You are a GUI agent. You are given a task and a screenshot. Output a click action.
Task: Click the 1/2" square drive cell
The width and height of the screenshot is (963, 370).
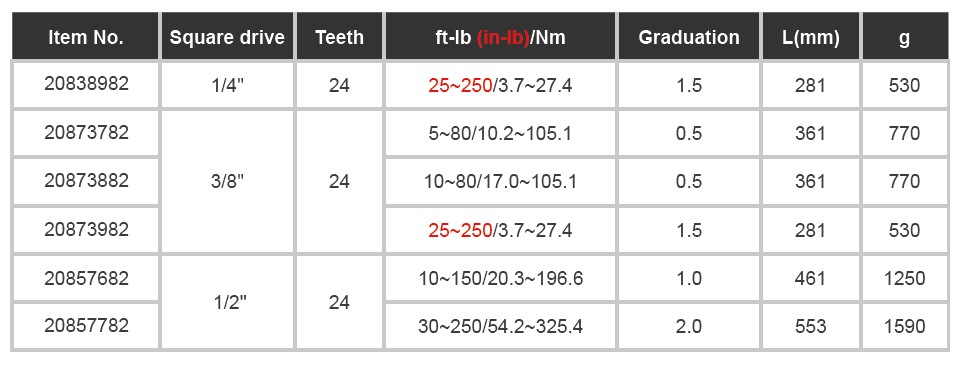click(x=227, y=302)
